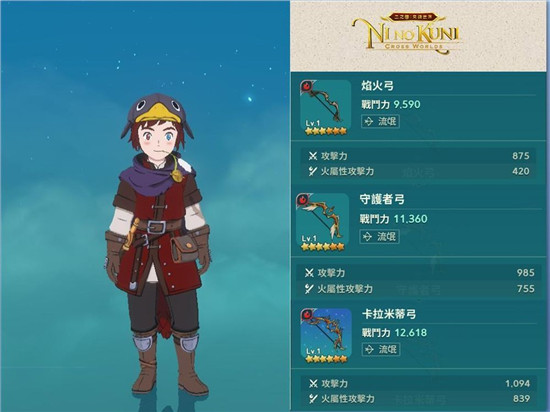Click the fire element badge on 守護者弓

[303, 200]
